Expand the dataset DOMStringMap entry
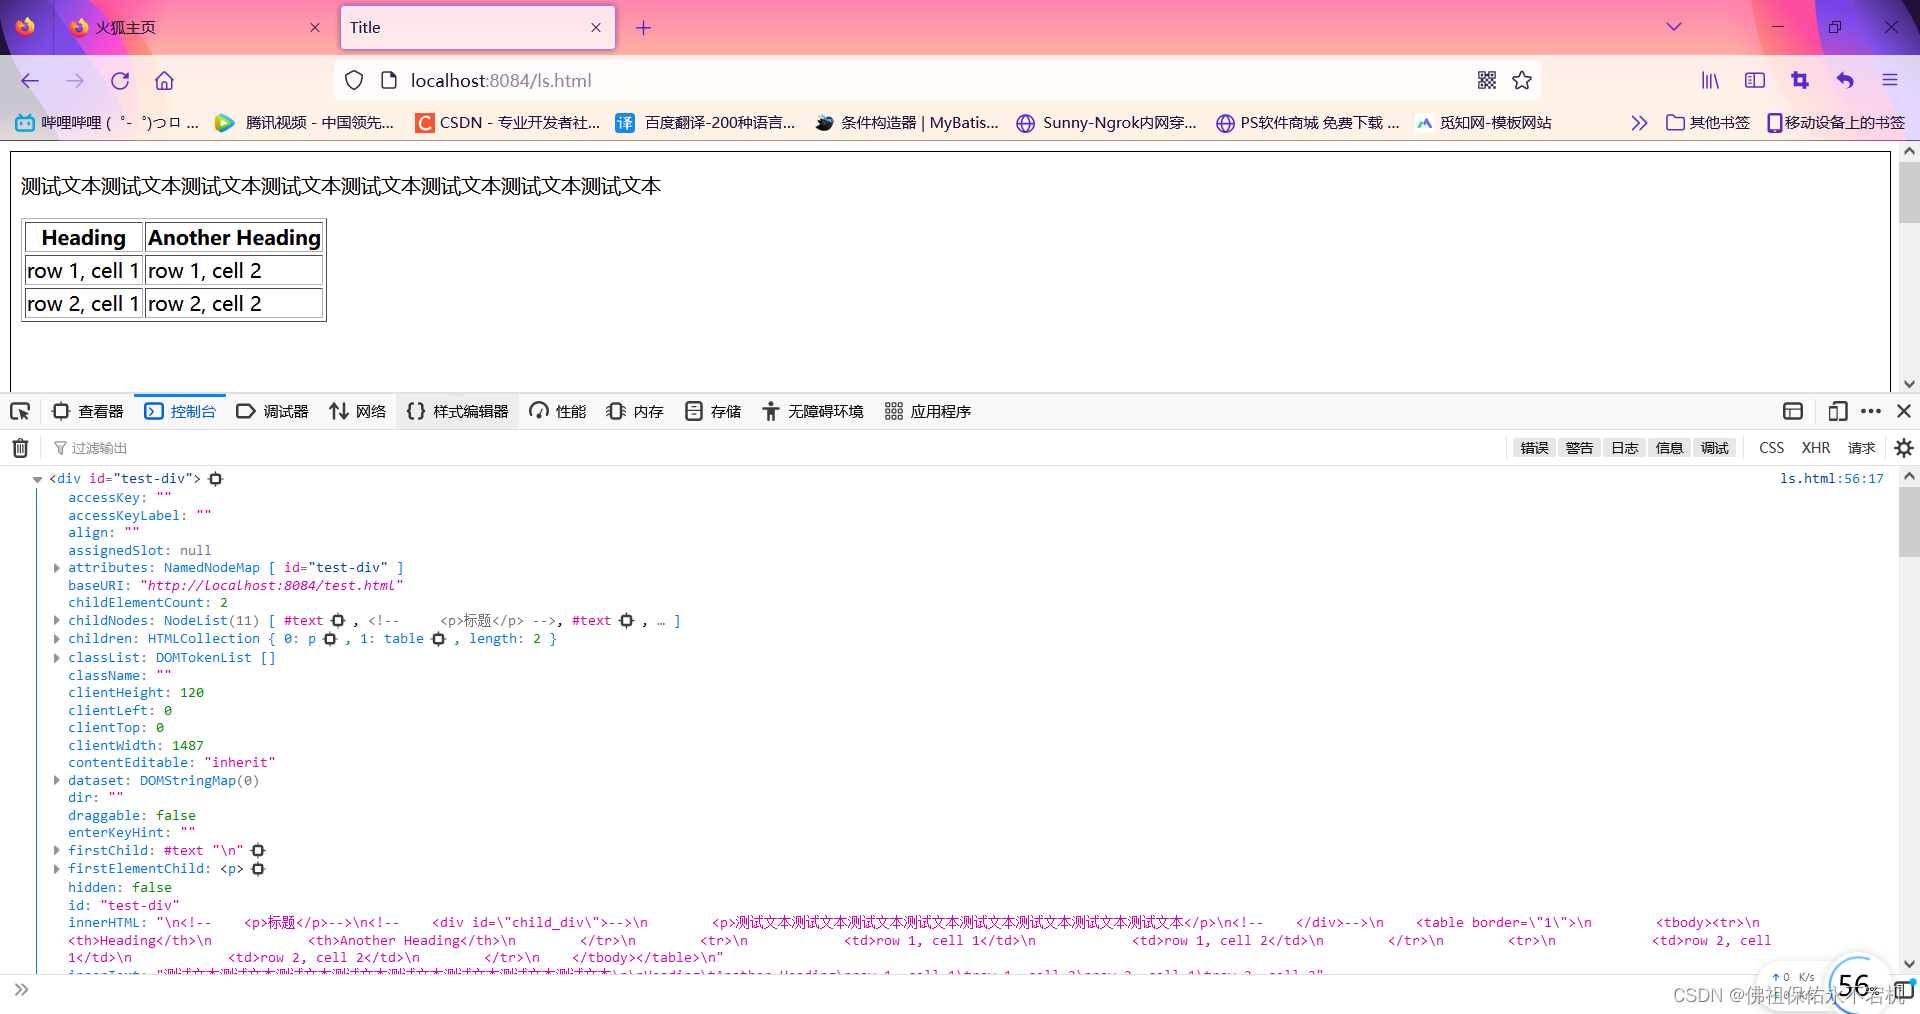The width and height of the screenshot is (1920, 1014). (57, 781)
